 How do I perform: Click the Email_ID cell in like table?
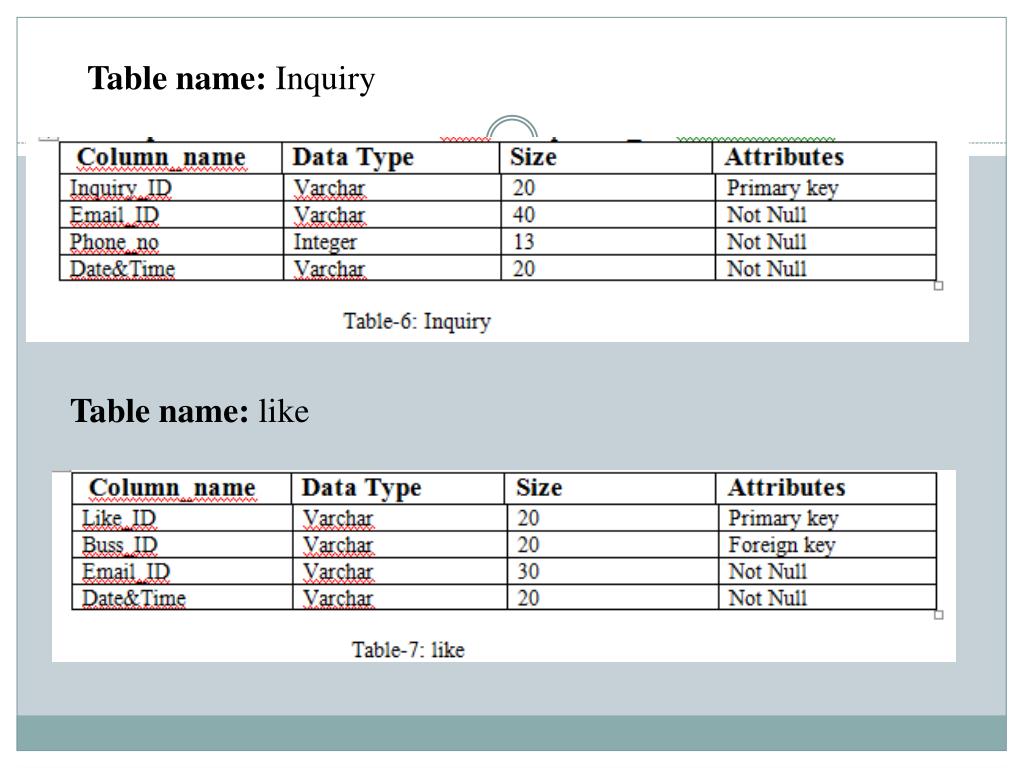coord(182,571)
